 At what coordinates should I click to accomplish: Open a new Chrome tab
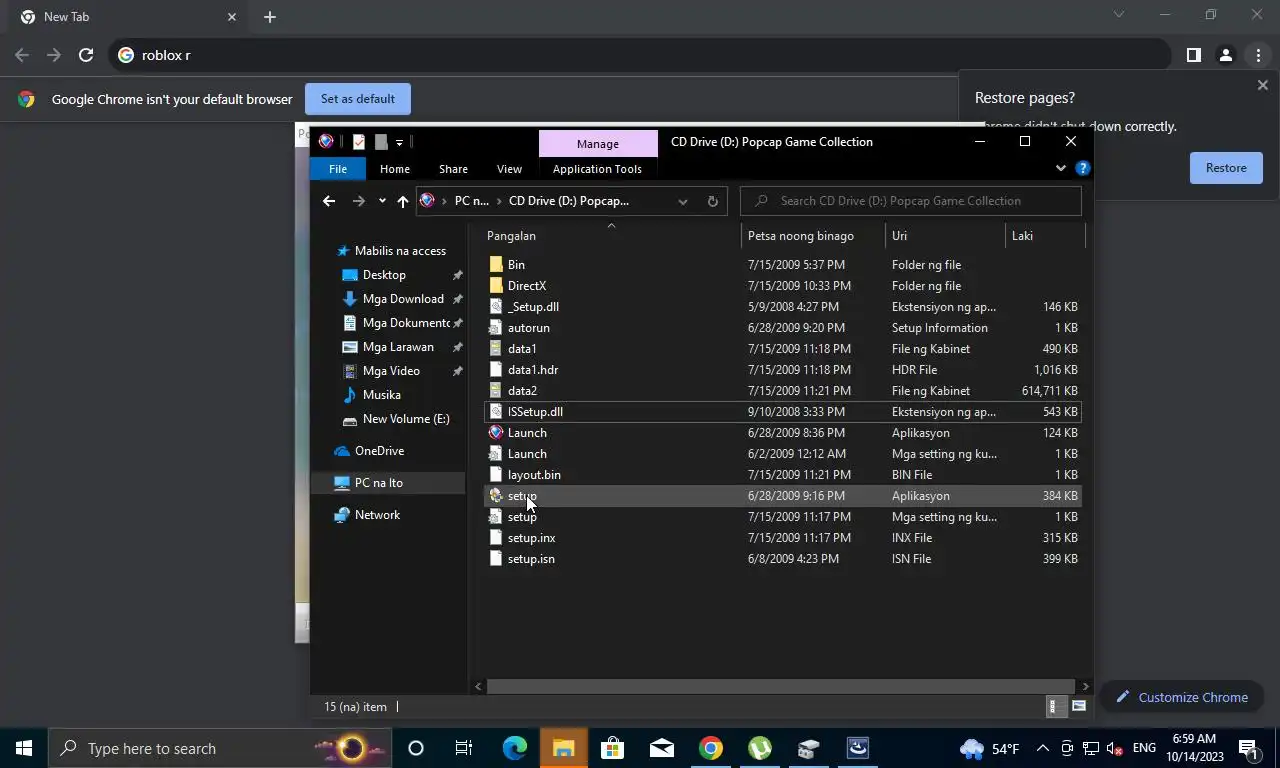point(270,17)
